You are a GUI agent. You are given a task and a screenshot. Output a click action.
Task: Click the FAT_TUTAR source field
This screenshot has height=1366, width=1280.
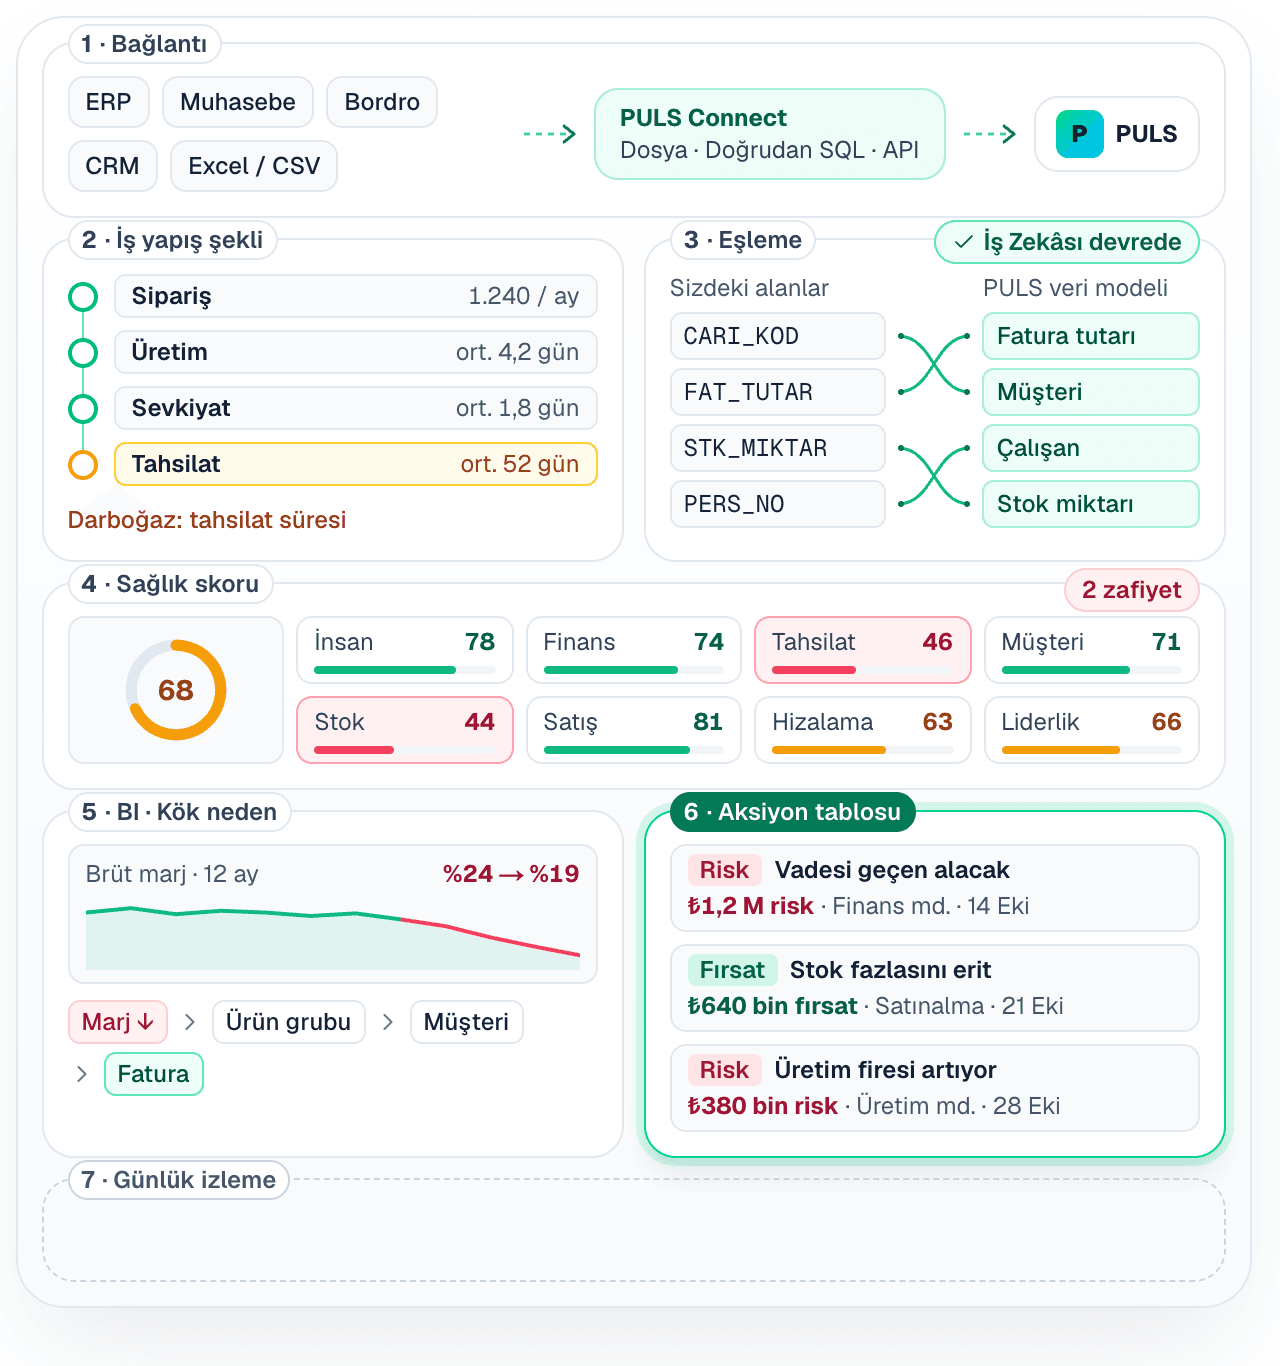click(778, 392)
